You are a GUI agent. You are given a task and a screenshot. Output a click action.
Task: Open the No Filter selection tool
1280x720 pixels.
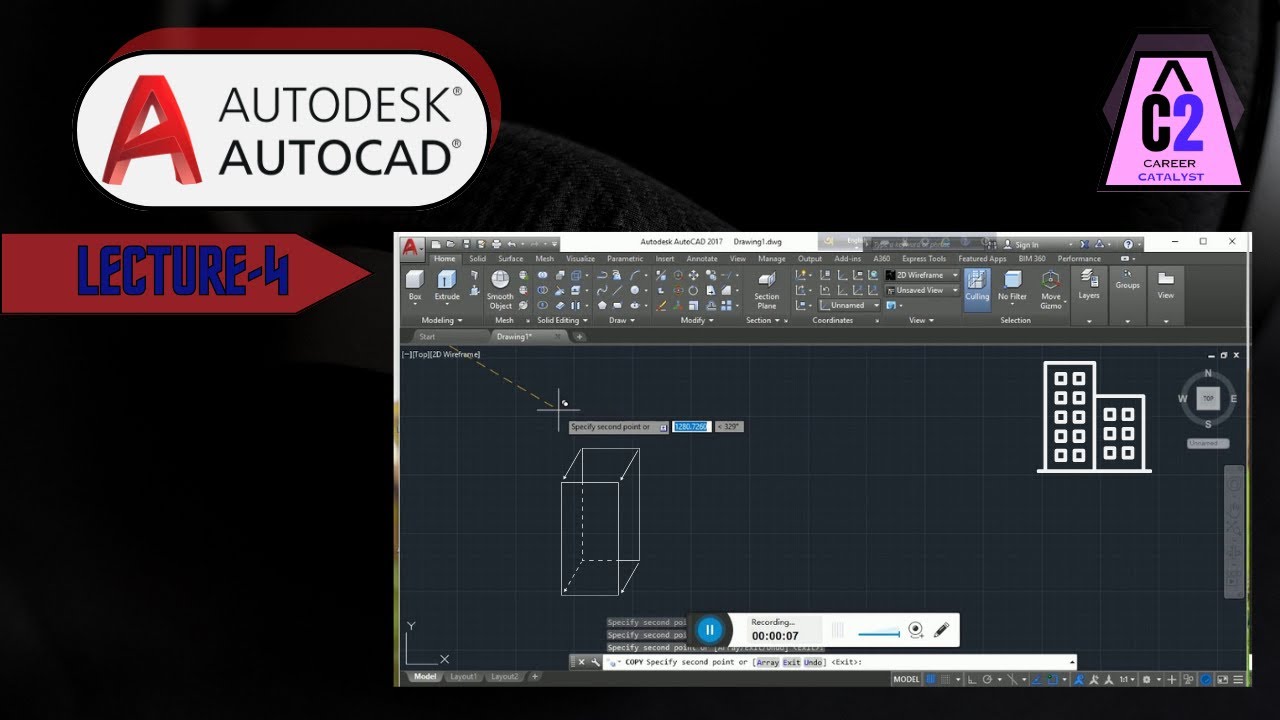click(x=1012, y=287)
